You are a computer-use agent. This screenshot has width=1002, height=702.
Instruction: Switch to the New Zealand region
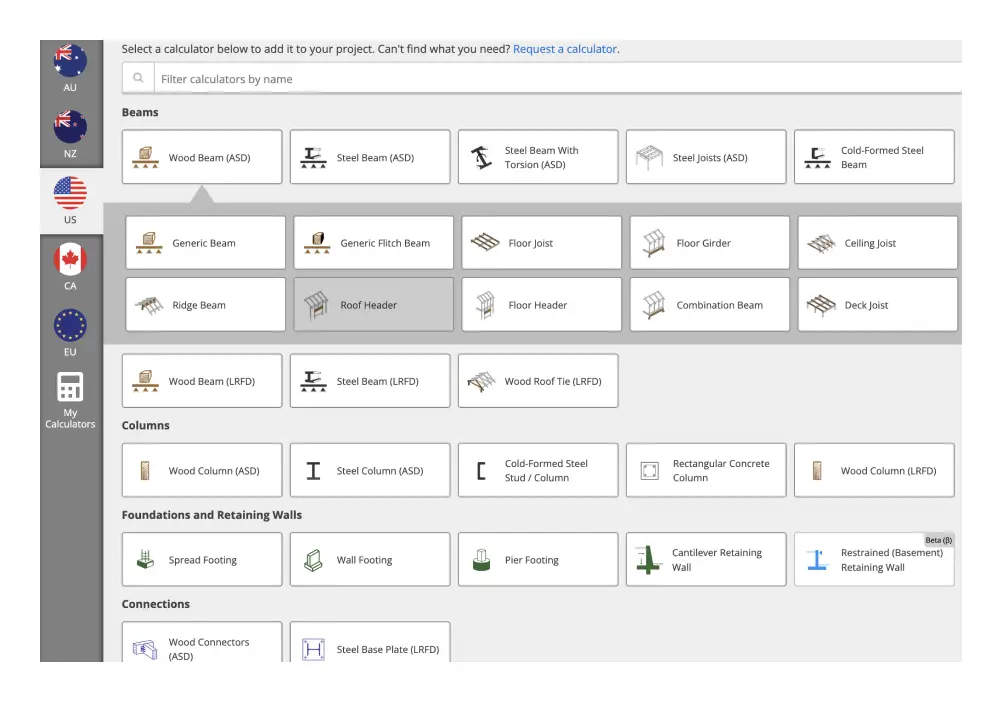(x=70, y=127)
